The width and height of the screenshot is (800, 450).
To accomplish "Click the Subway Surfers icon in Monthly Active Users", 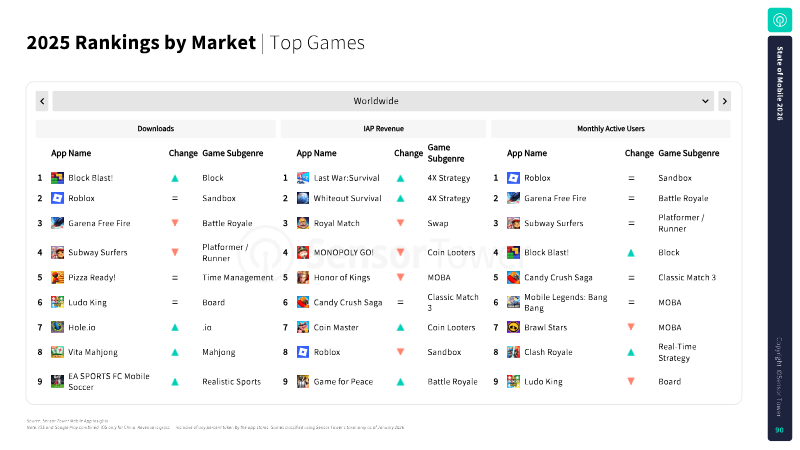I will [x=513, y=223].
